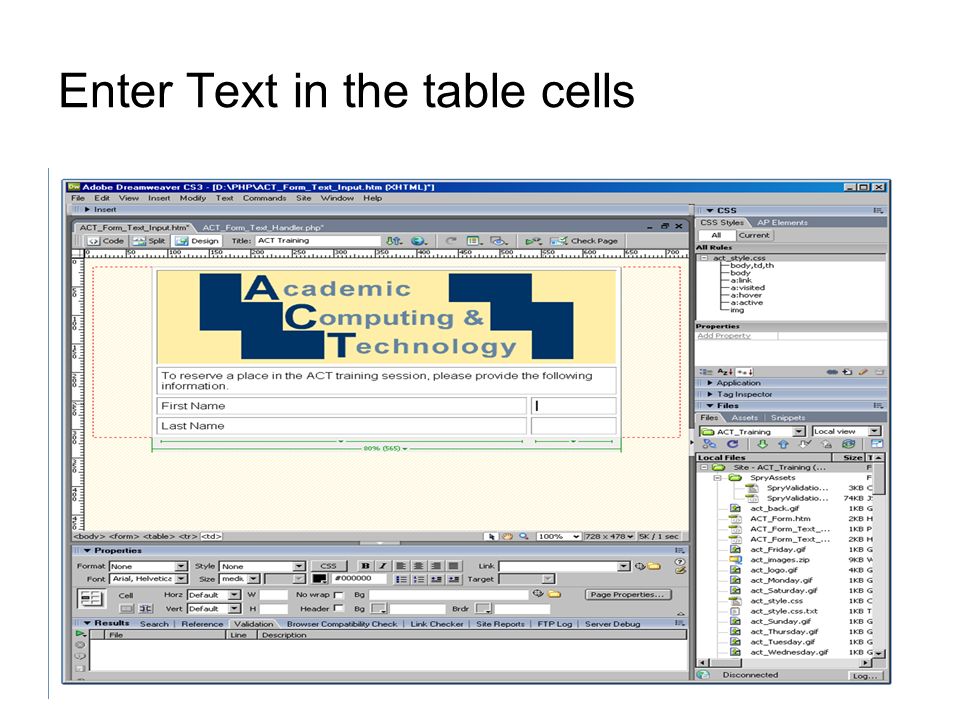Justify text in Properties panel
This screenshot has height=720, width=960.
pyautogui.click(x=454, y=566)
